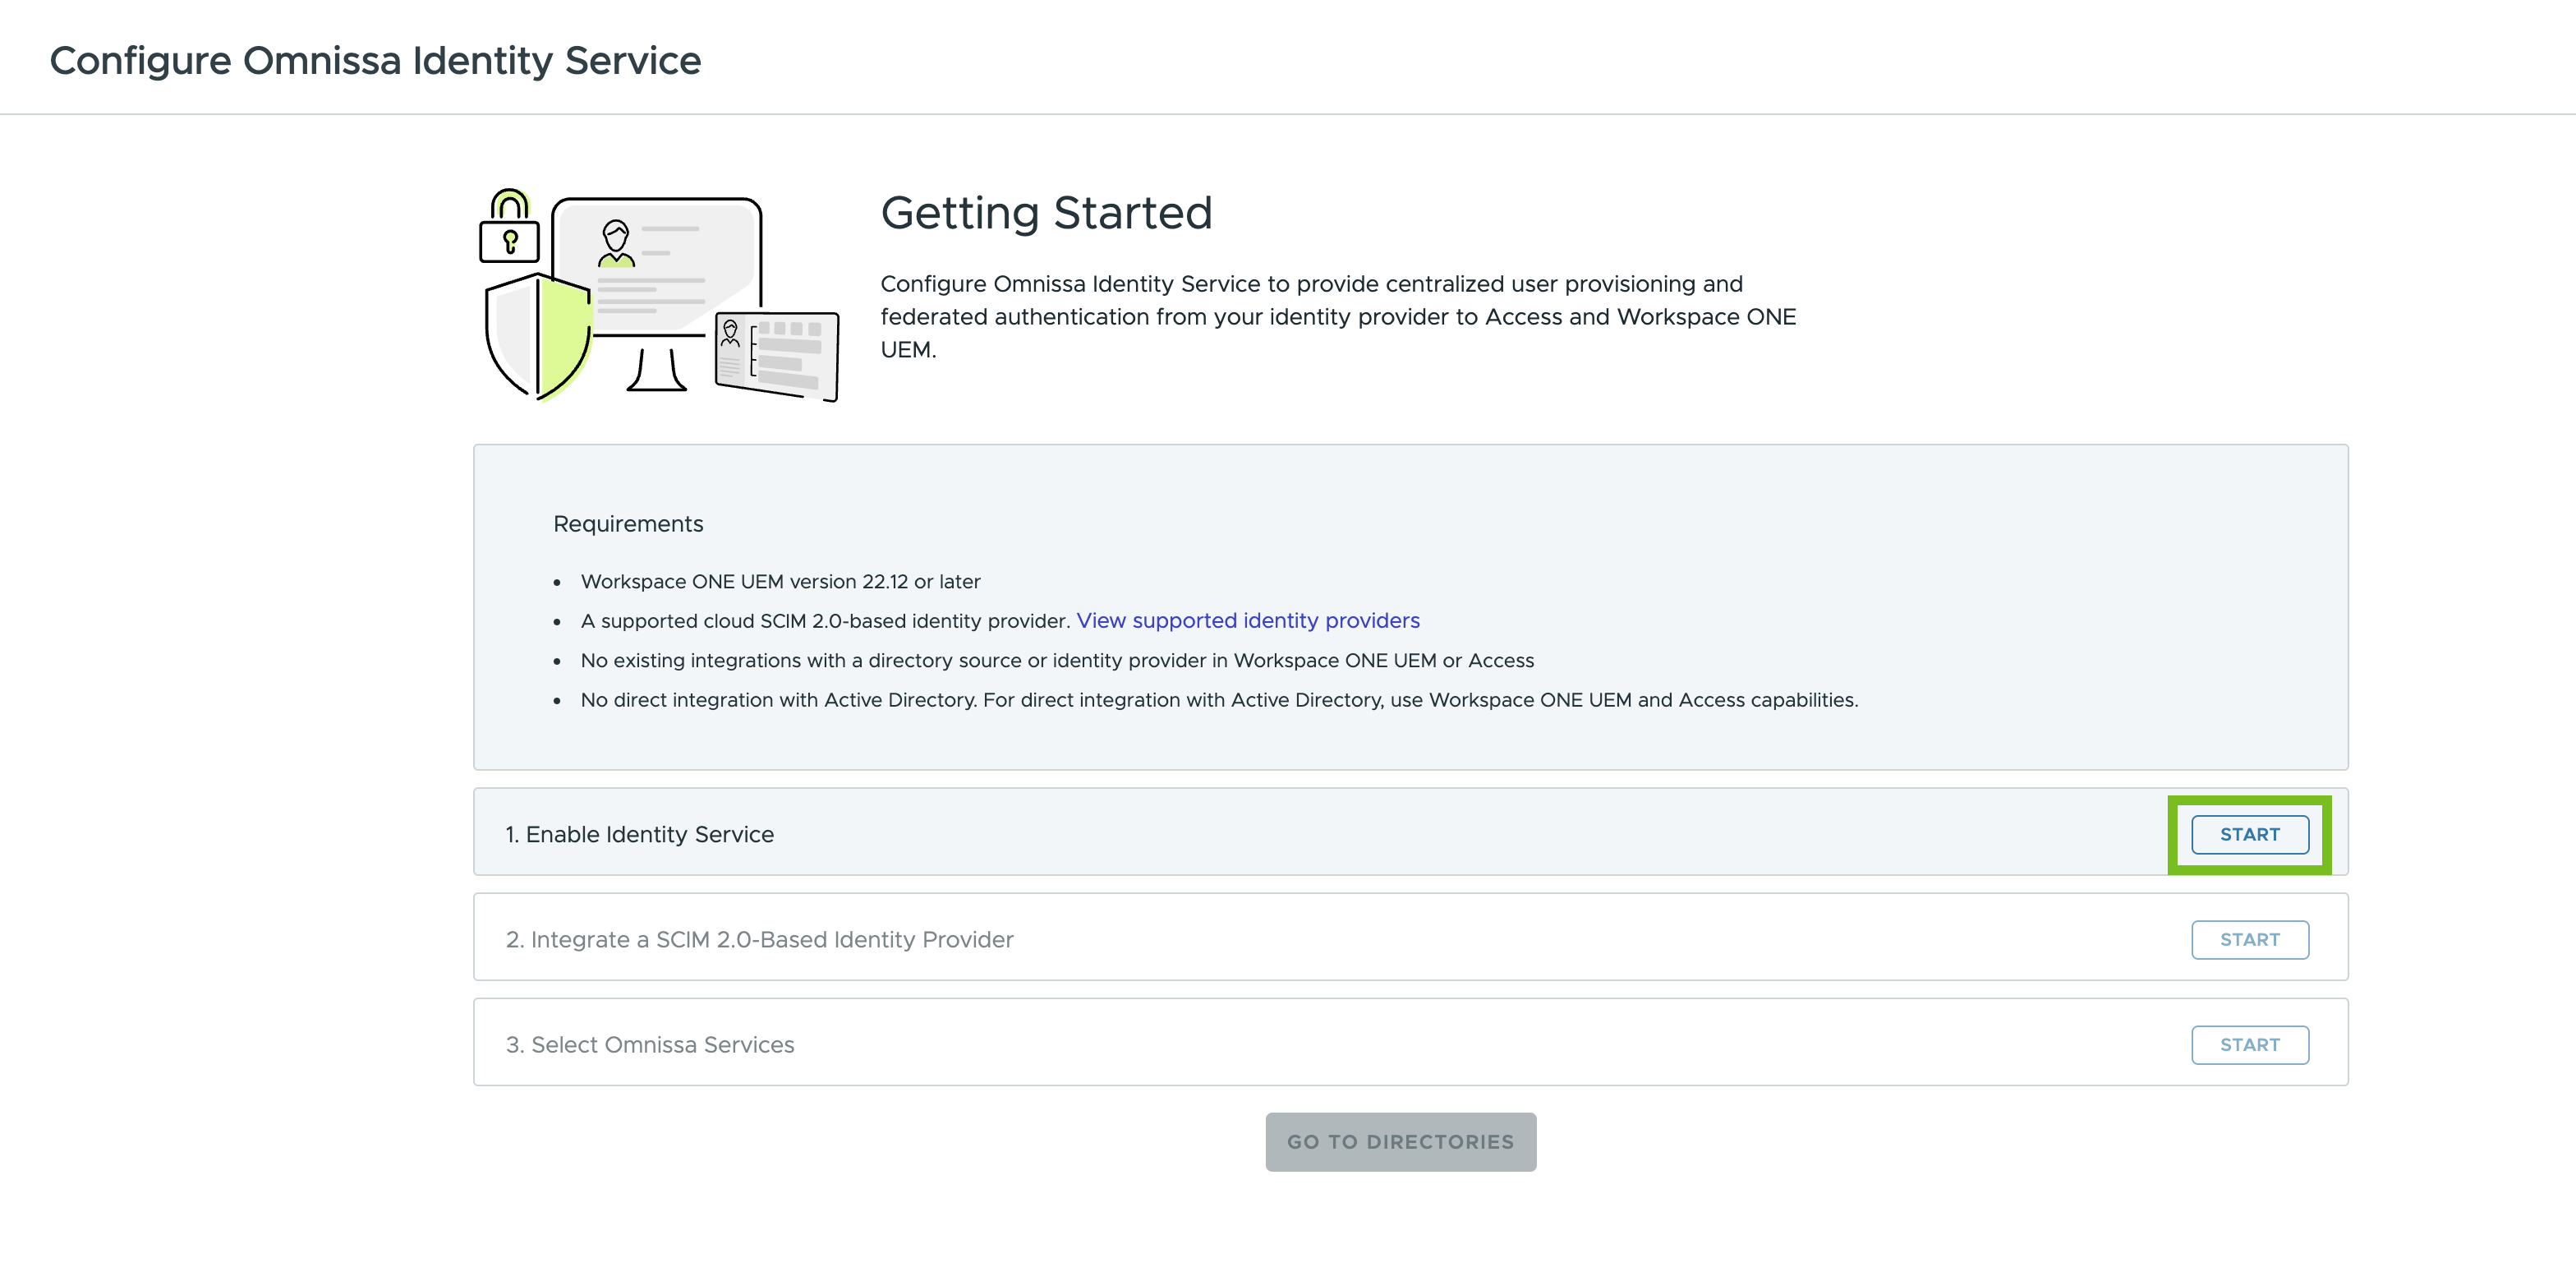Click the 3. Select Omnissa Services label
Image resolution: width=2576 pixels, height=1272 pixels.
click(649, 1044)
